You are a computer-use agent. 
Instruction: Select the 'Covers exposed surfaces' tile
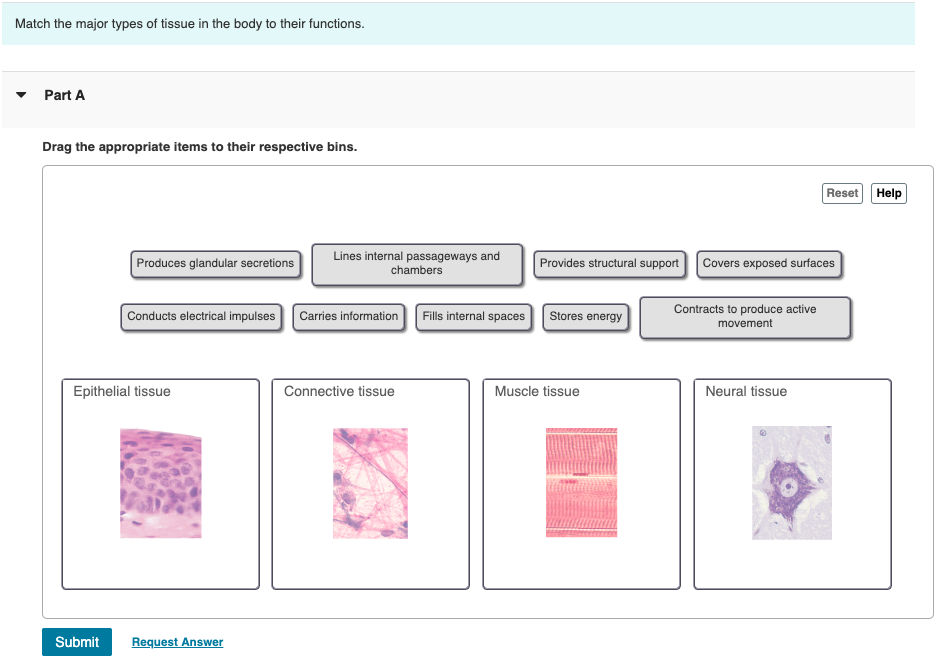point(769,264)
